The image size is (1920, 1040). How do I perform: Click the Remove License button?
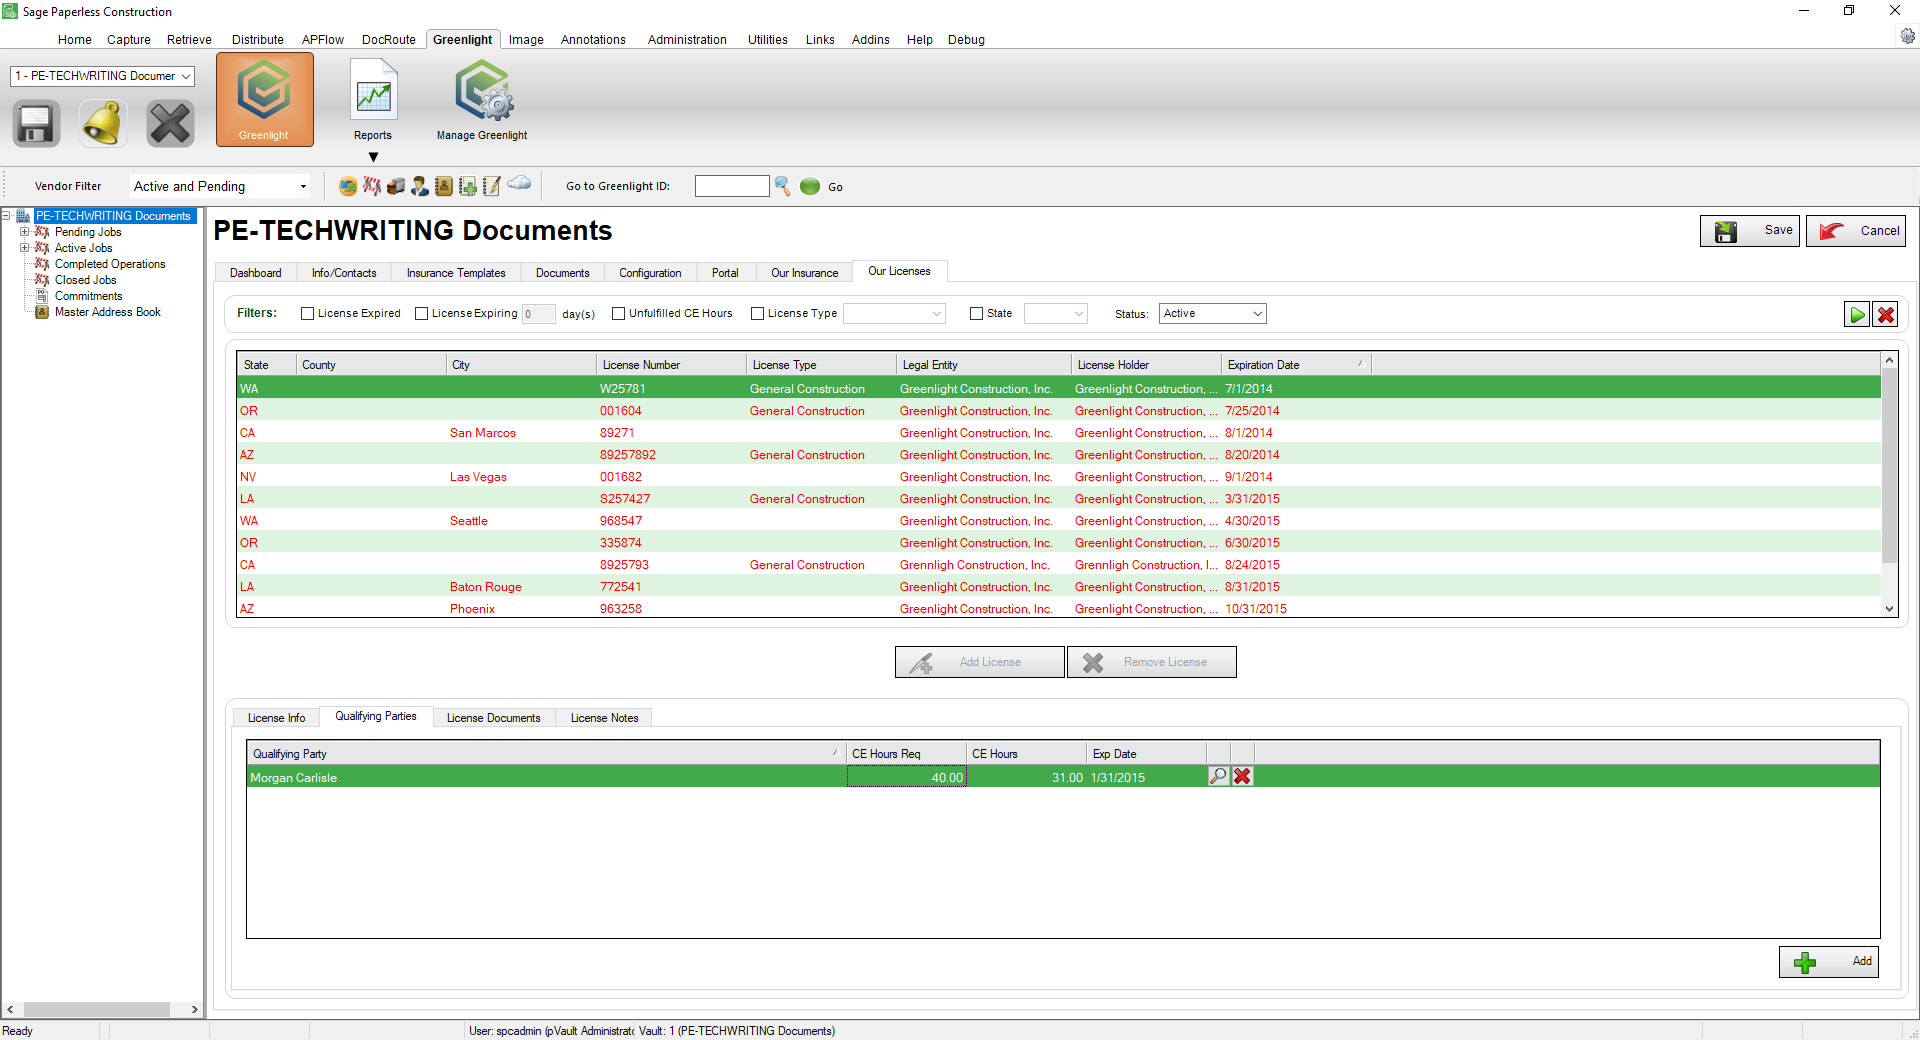[x=1152, y=662]
